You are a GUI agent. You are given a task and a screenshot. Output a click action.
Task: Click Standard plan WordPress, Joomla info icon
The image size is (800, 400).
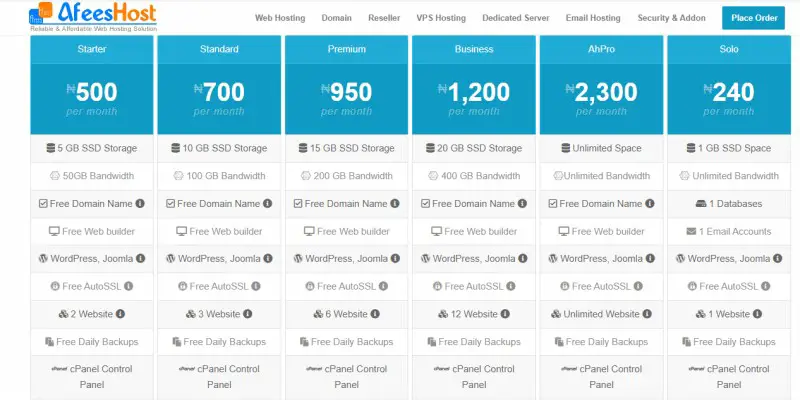pyautogui.click(x=268, y=259)
